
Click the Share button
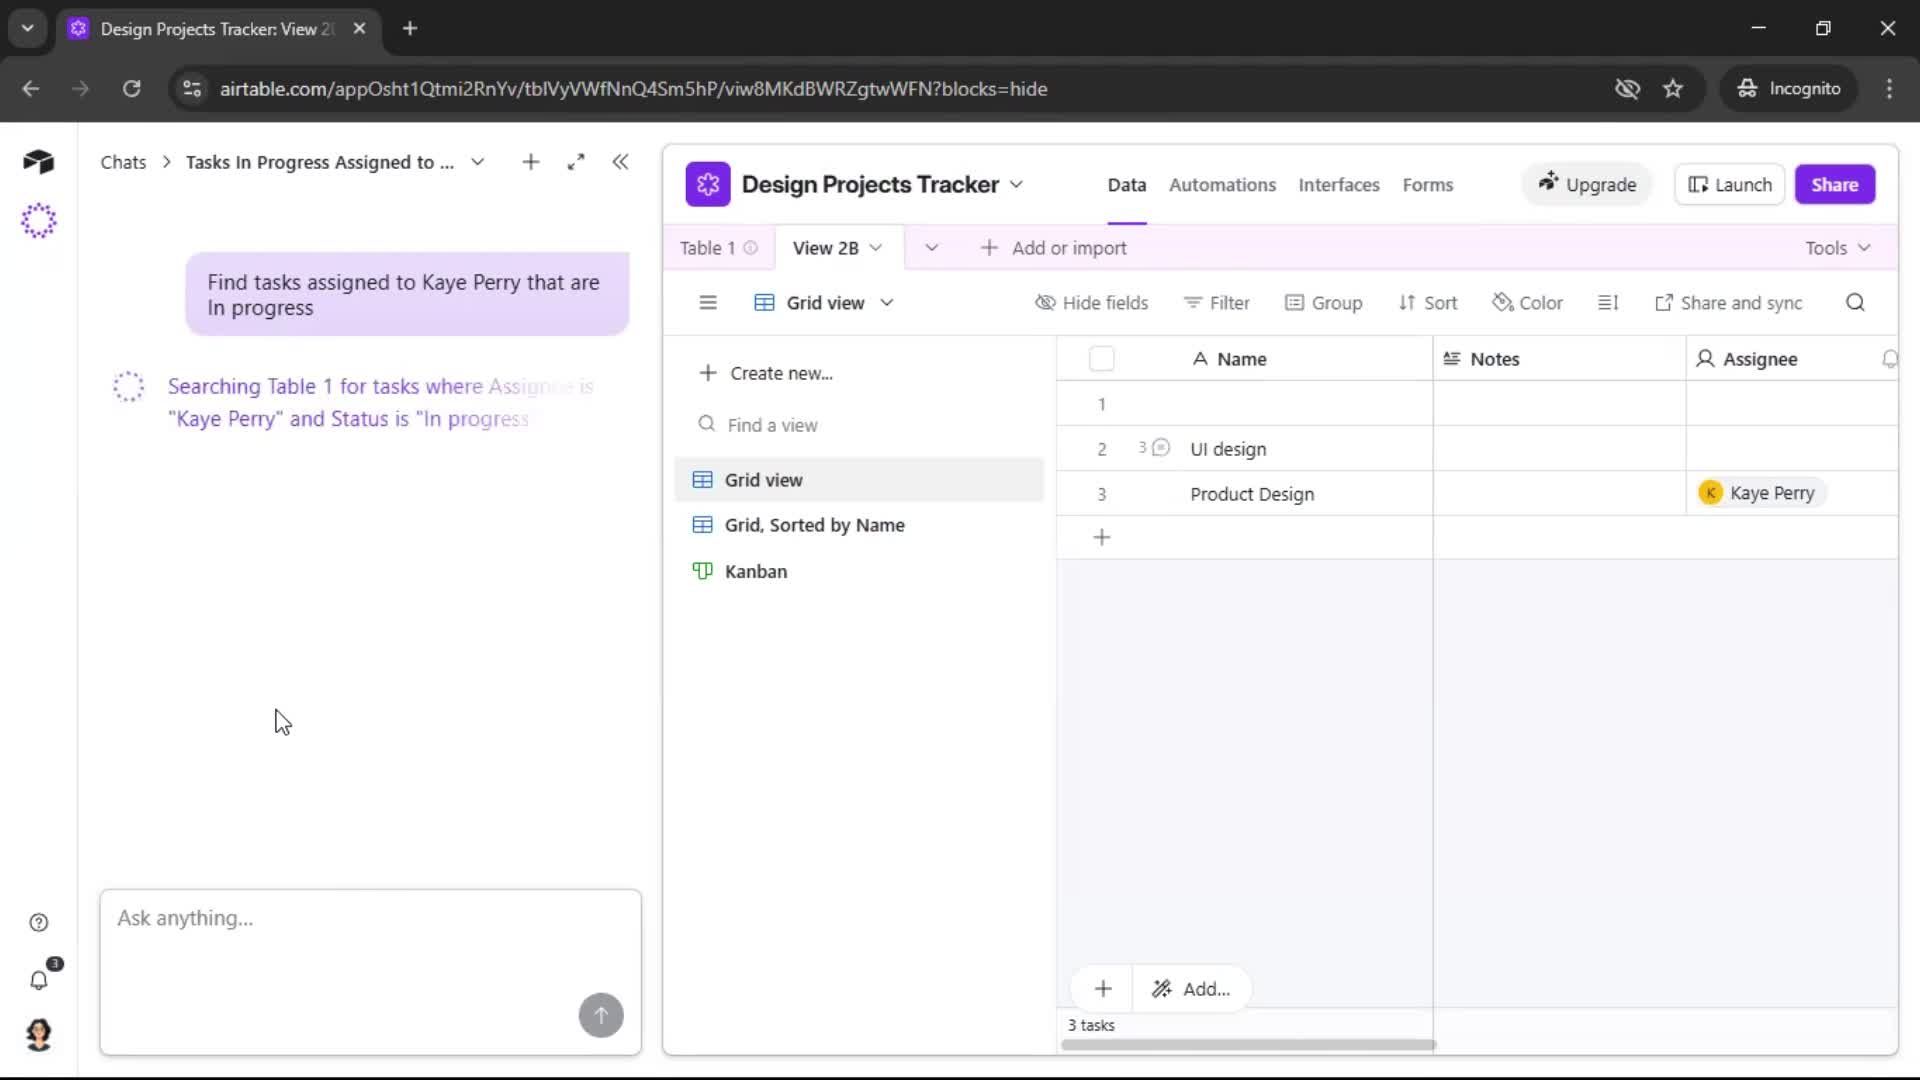pyautogui.click(x=1834, y=184)
